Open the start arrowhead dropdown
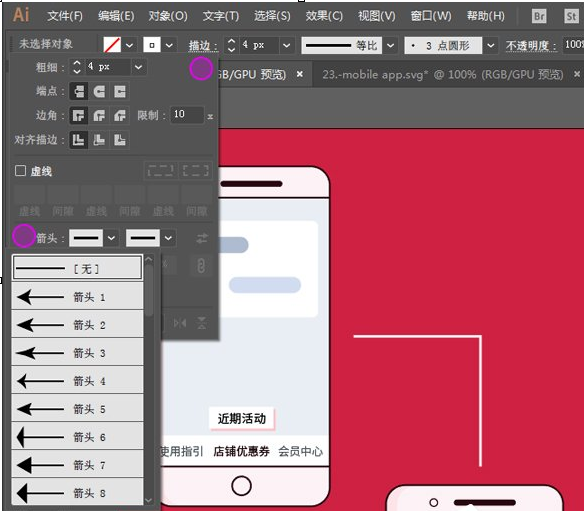Image resolution: width=584 pixels, height=511 pixels. click(x=111, y=238)
